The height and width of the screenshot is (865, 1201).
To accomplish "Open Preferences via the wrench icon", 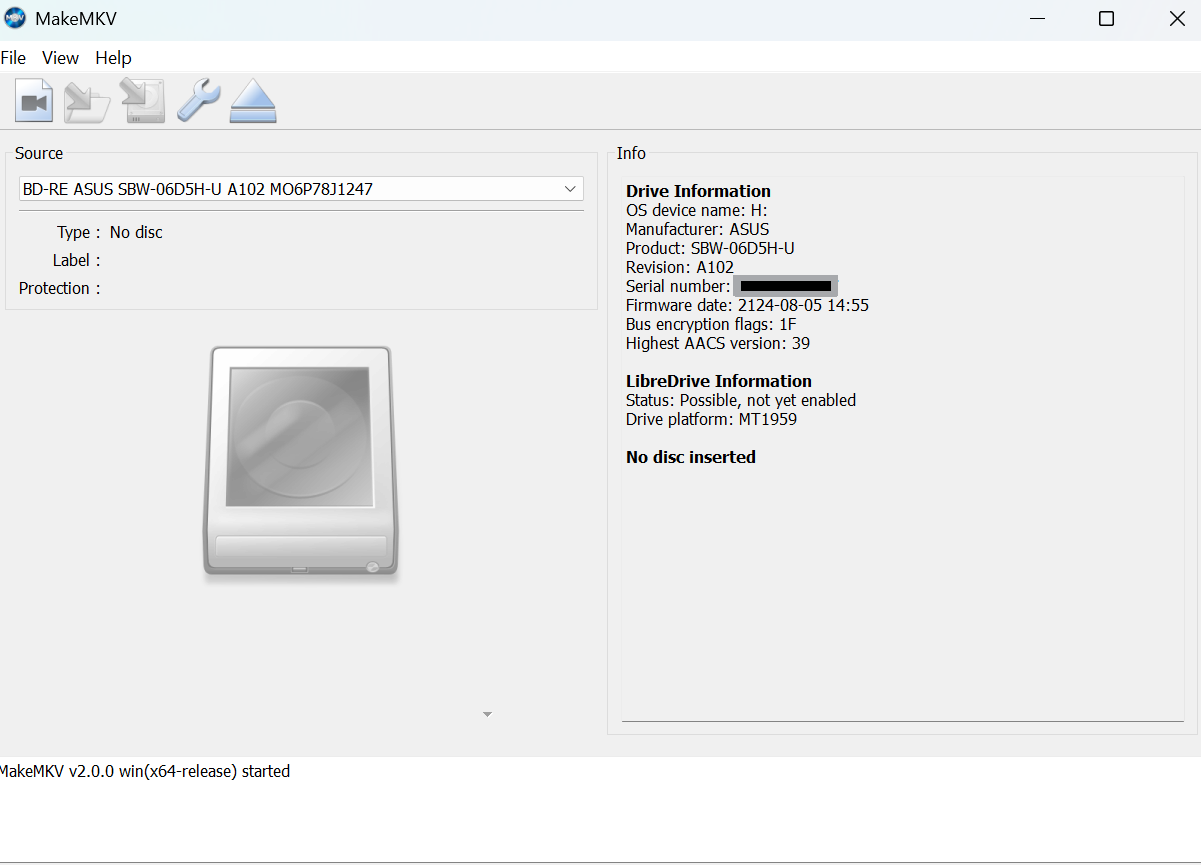I will tap(198, 101).
